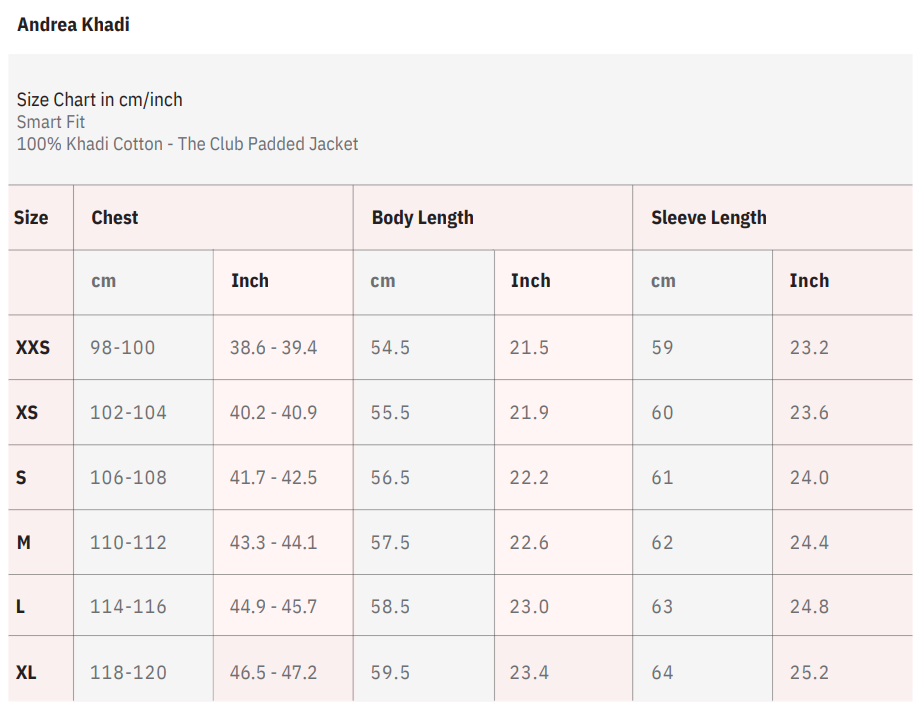Click the Club Padded Jacket description

pos(187,144)
